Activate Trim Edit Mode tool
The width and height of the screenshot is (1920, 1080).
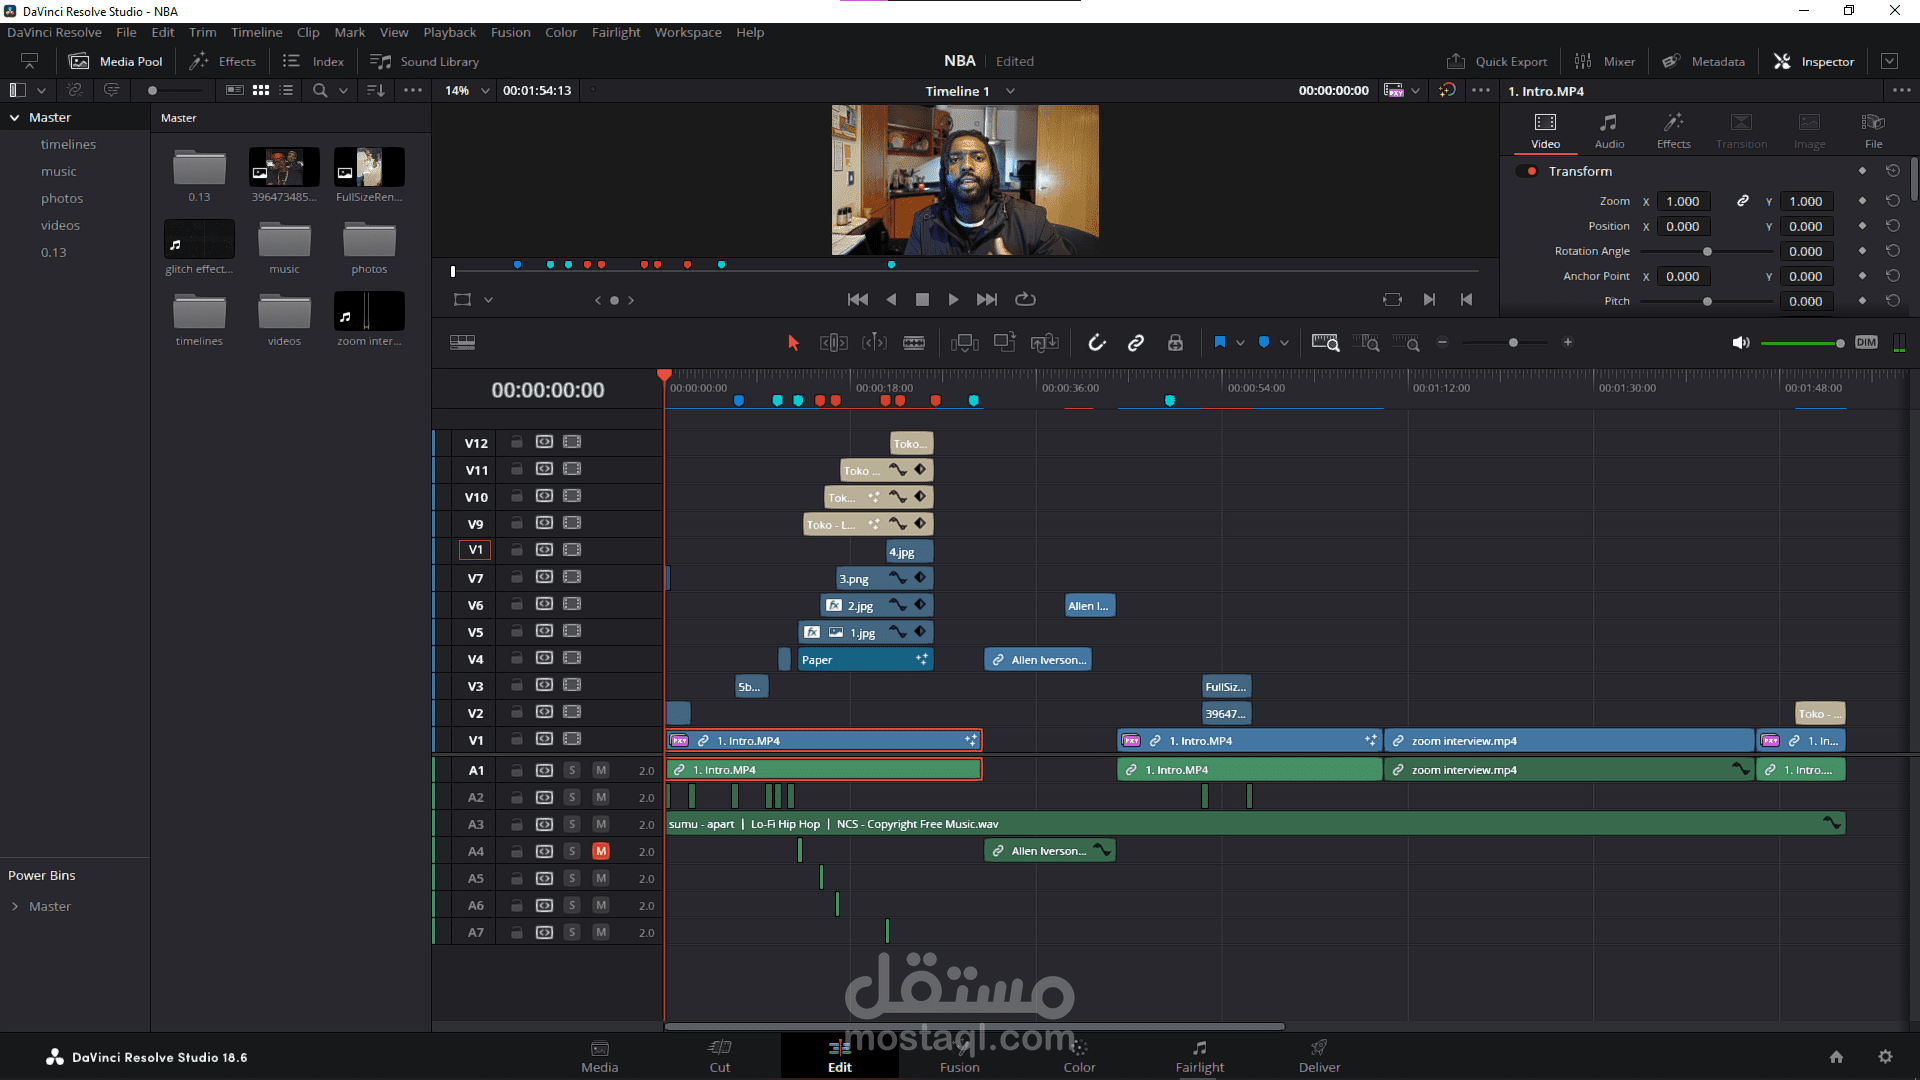point(834,343)
